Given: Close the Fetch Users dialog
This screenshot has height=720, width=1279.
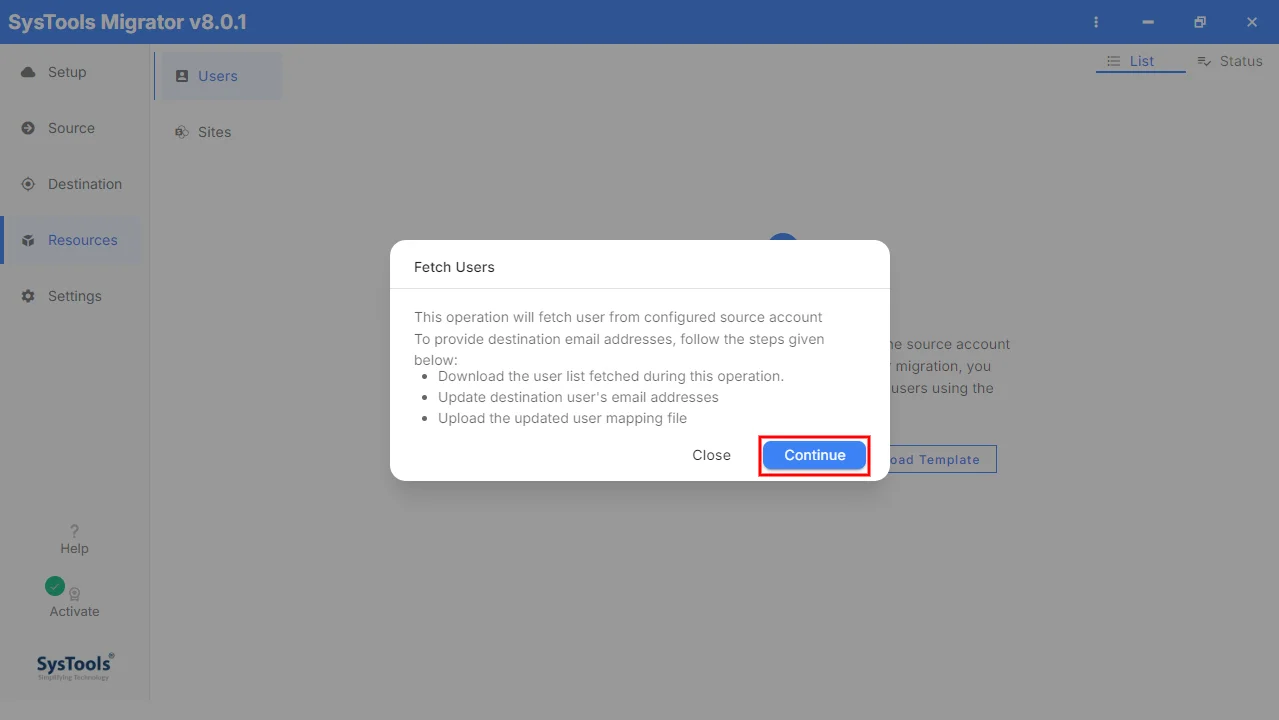Looking at the screenshot, I should tap(711, 455).
